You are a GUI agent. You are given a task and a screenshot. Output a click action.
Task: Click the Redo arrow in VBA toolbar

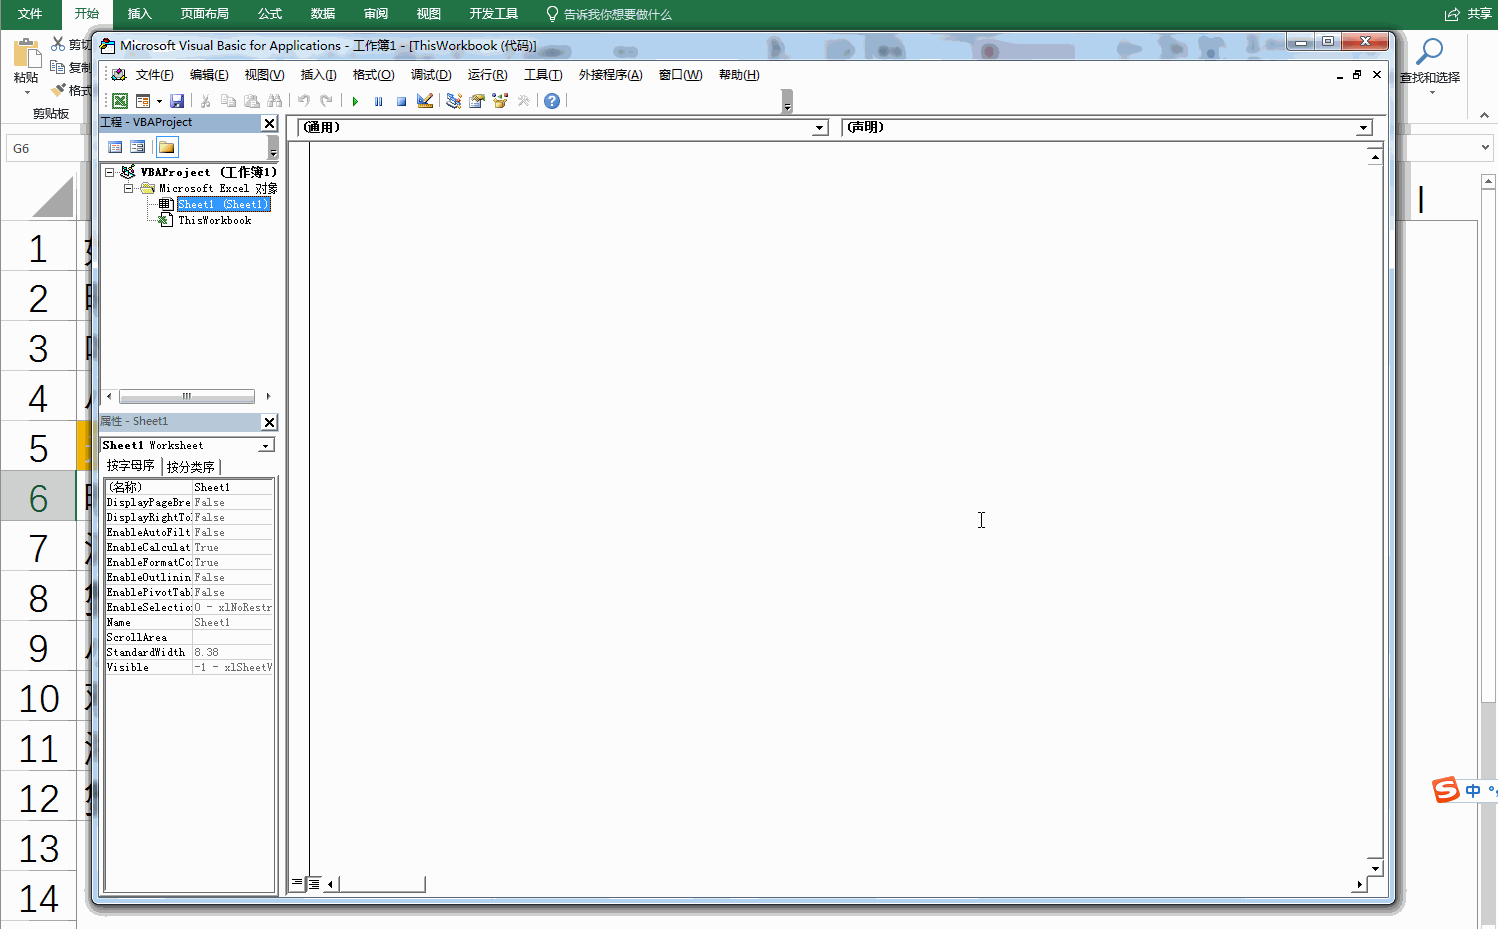pos(326,101)
